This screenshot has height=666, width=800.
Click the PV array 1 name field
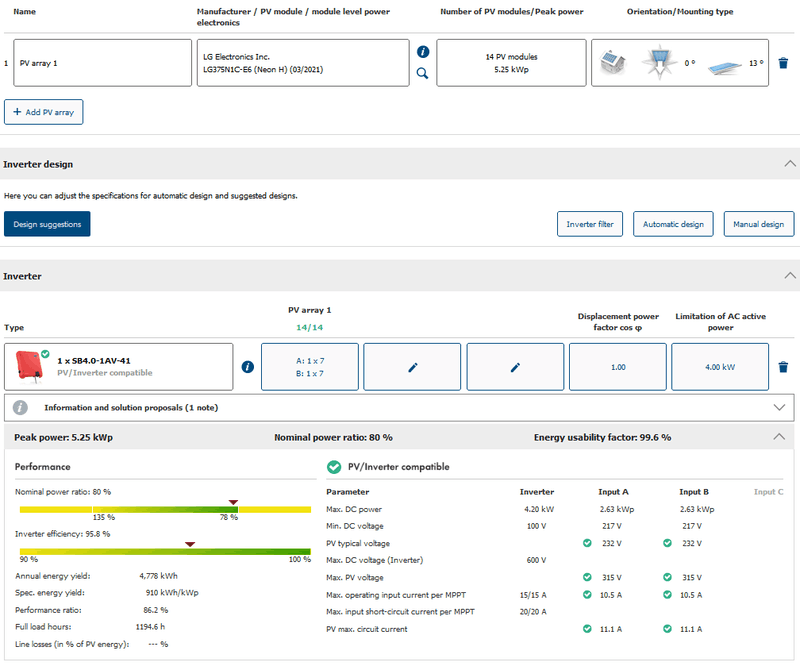[x=103, y=63]
